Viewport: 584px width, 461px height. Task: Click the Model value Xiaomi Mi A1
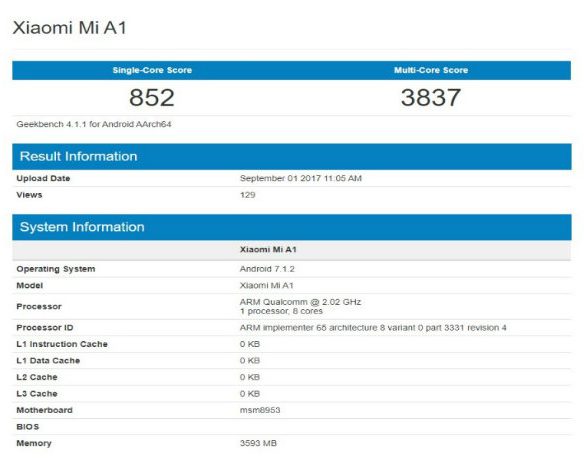pyautogui.click(x=267, y=286)
